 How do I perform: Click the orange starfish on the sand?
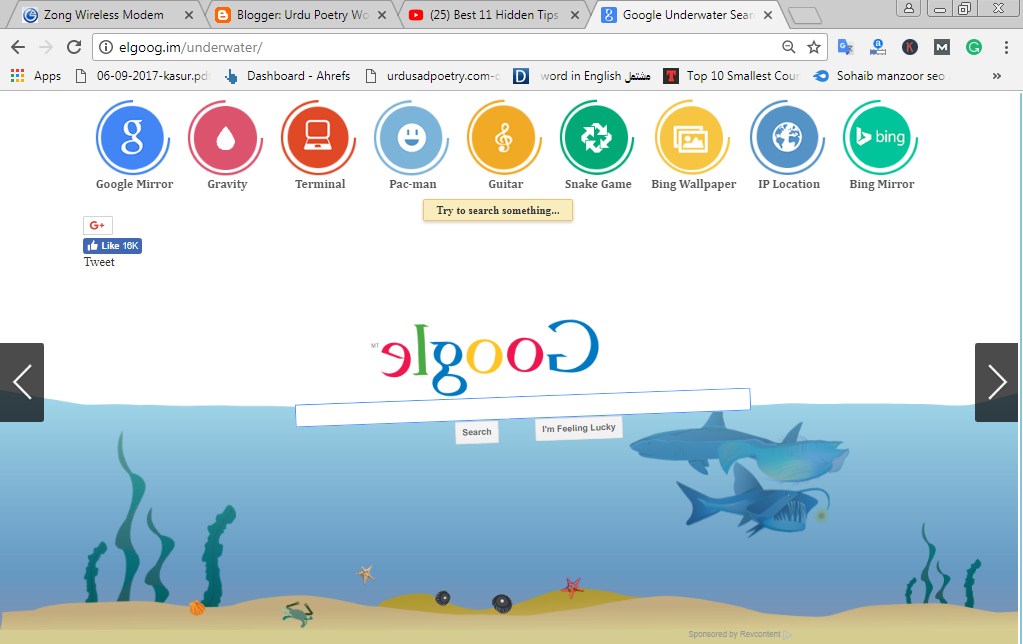pyautogui.click(x=365, y=574)
